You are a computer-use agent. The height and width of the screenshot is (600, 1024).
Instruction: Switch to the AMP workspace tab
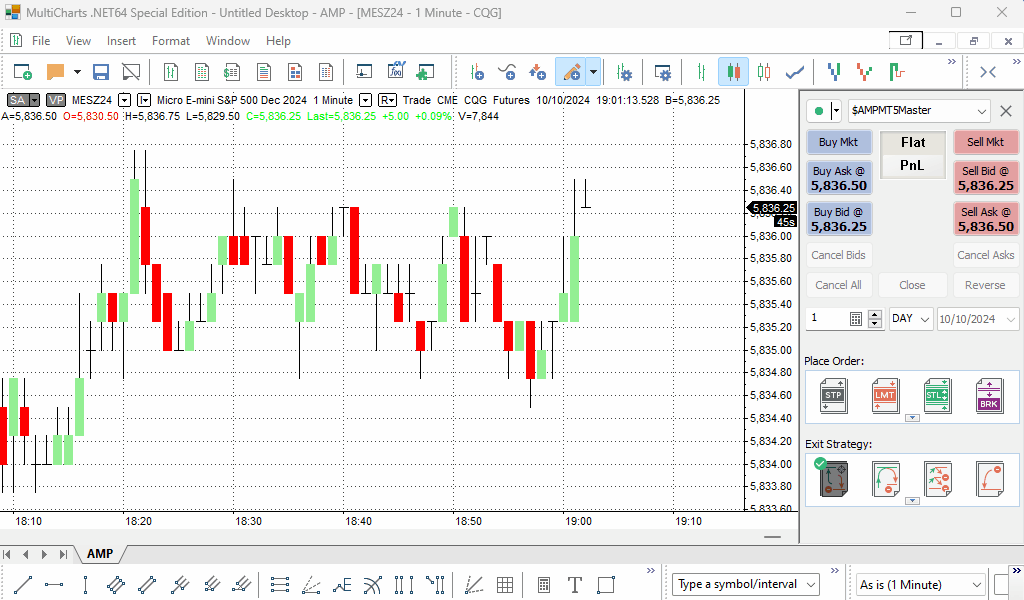coord(100,554)
